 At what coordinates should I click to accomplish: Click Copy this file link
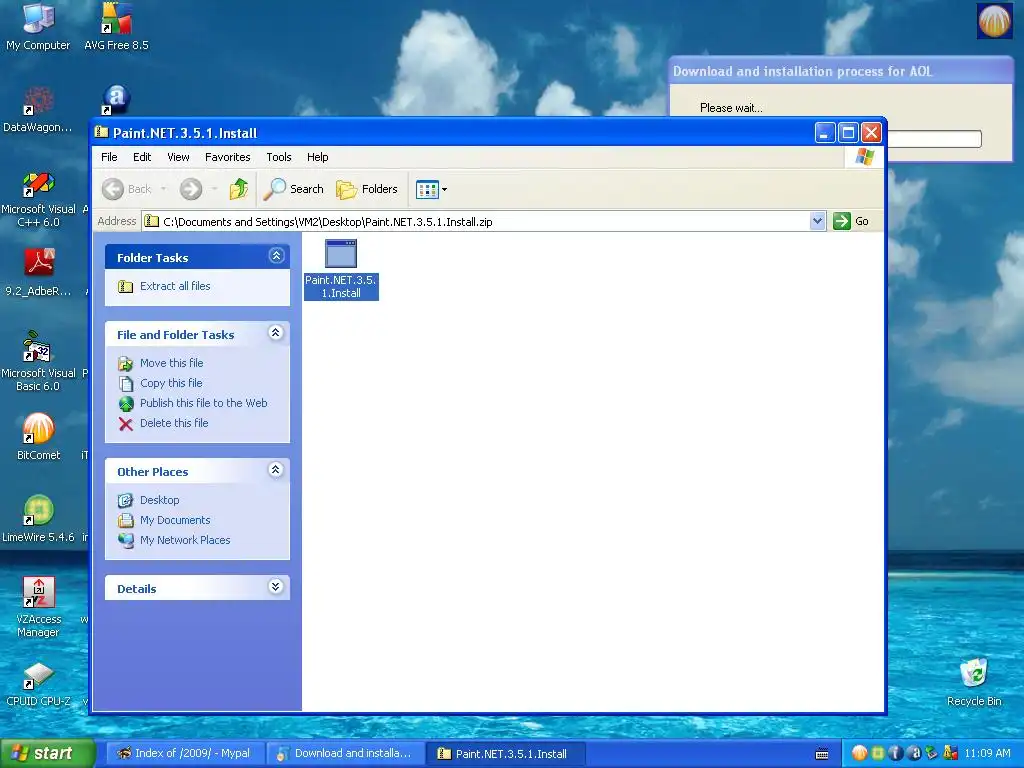171,383
